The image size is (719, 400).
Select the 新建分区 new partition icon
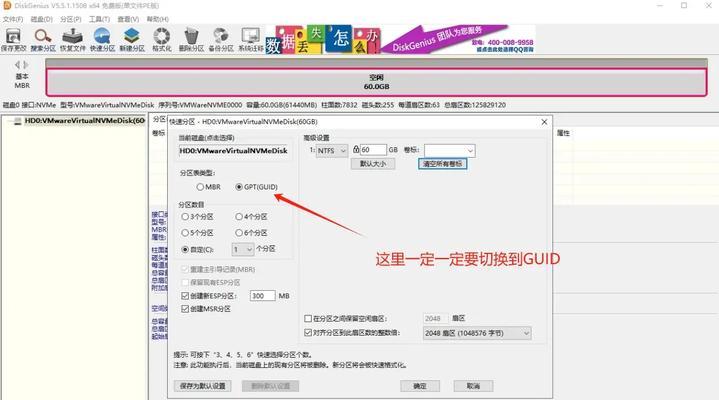[x=132, y=39]
